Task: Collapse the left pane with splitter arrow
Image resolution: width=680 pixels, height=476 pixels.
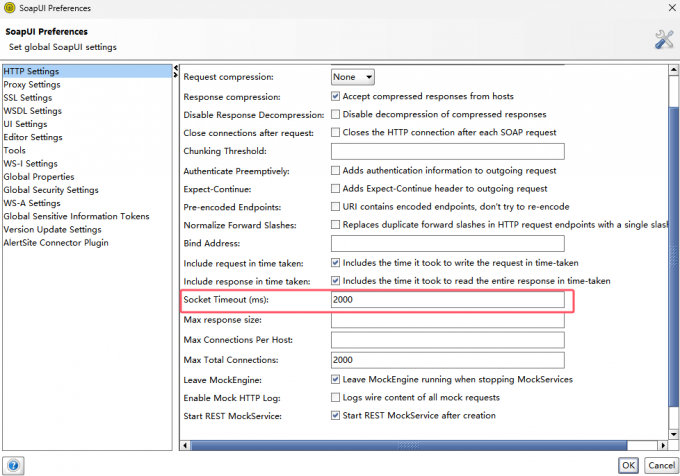Action: tap(176, 68)
